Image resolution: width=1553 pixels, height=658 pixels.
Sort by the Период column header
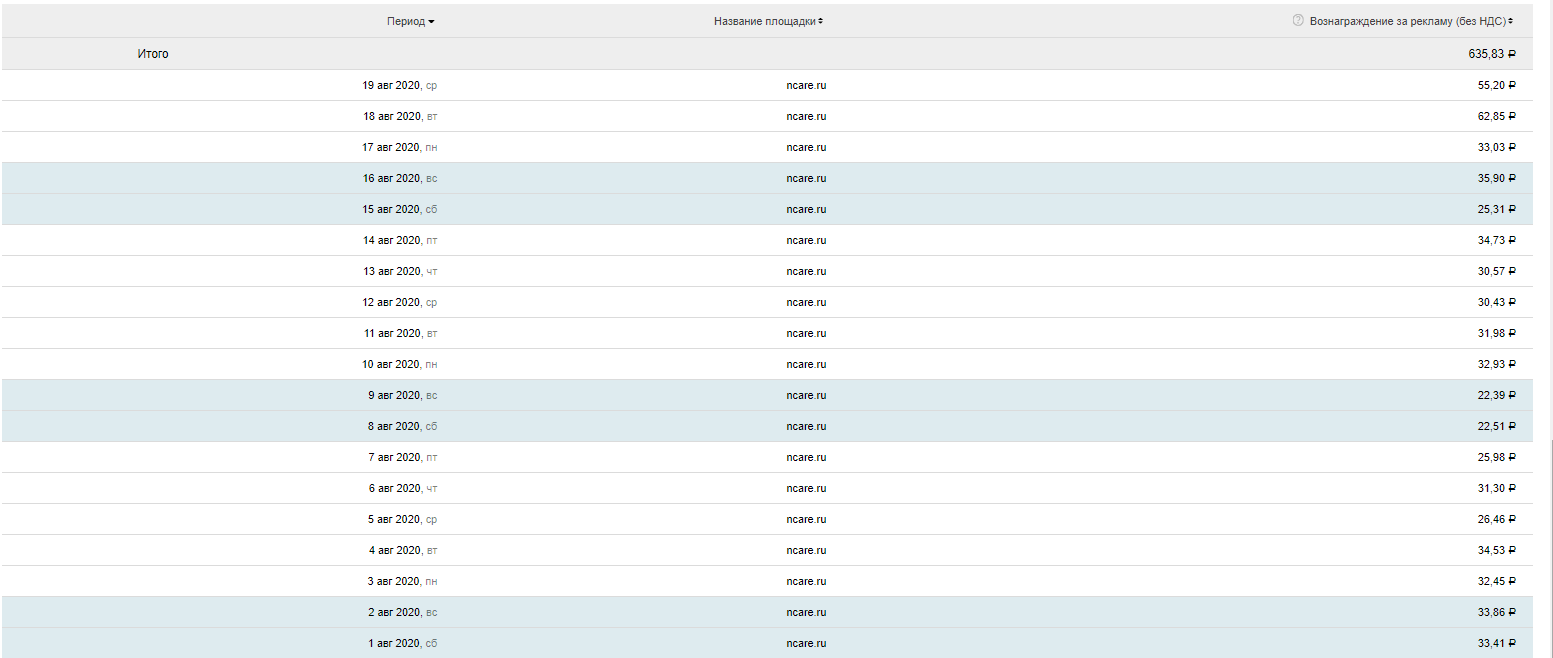coord(405,21)
